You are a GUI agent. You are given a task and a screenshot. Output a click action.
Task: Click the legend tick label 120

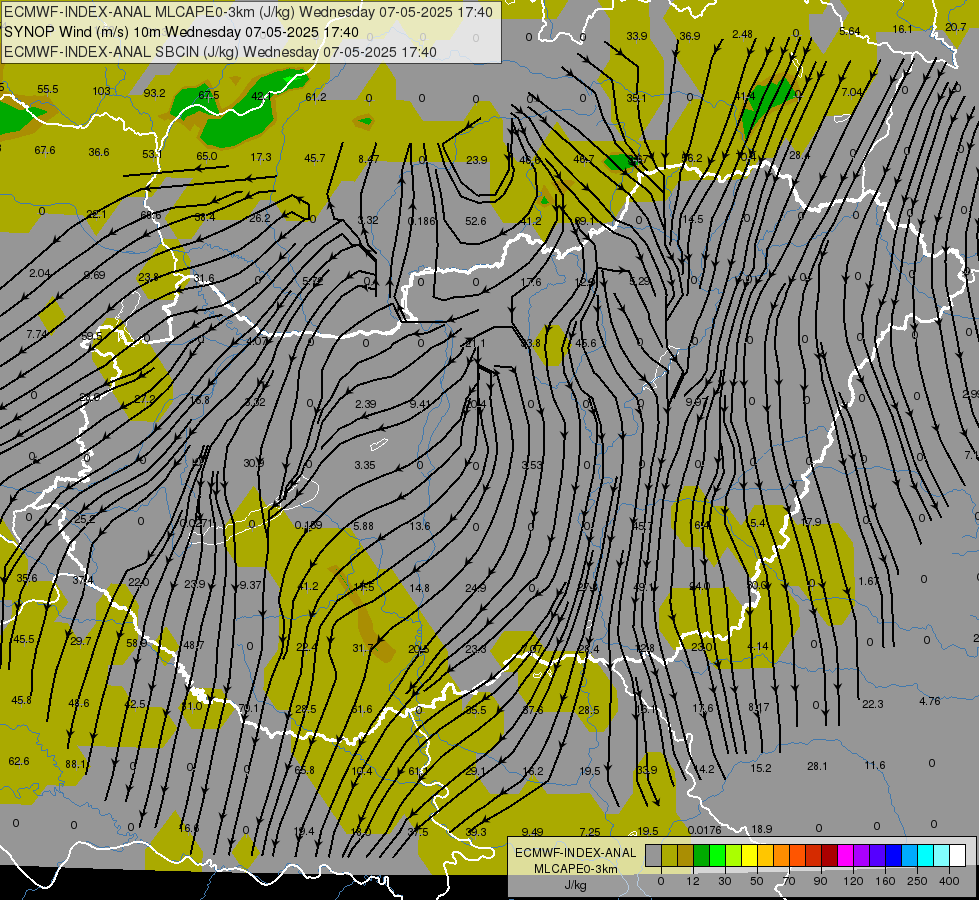[x=854, y=881]
